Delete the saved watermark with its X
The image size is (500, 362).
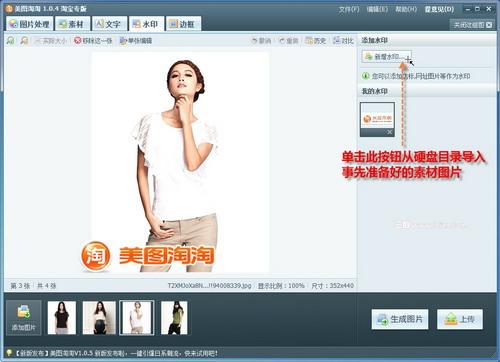tap(390, 132)
